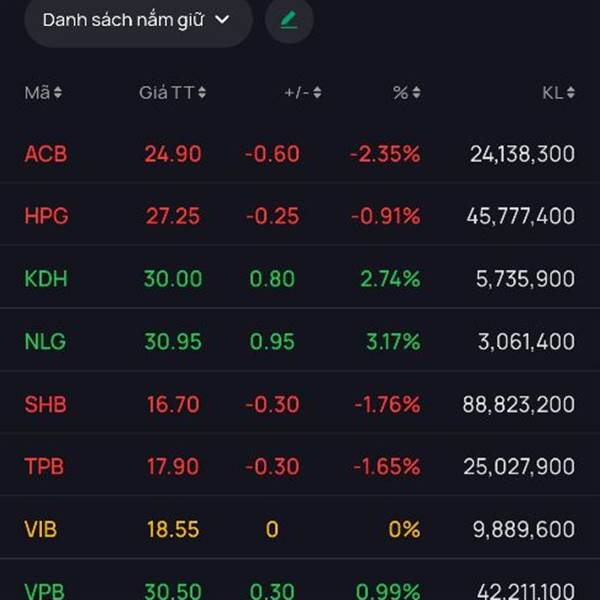Open the TPB stock details
This screenshot has width=600, height=600.
coord(45,467)
